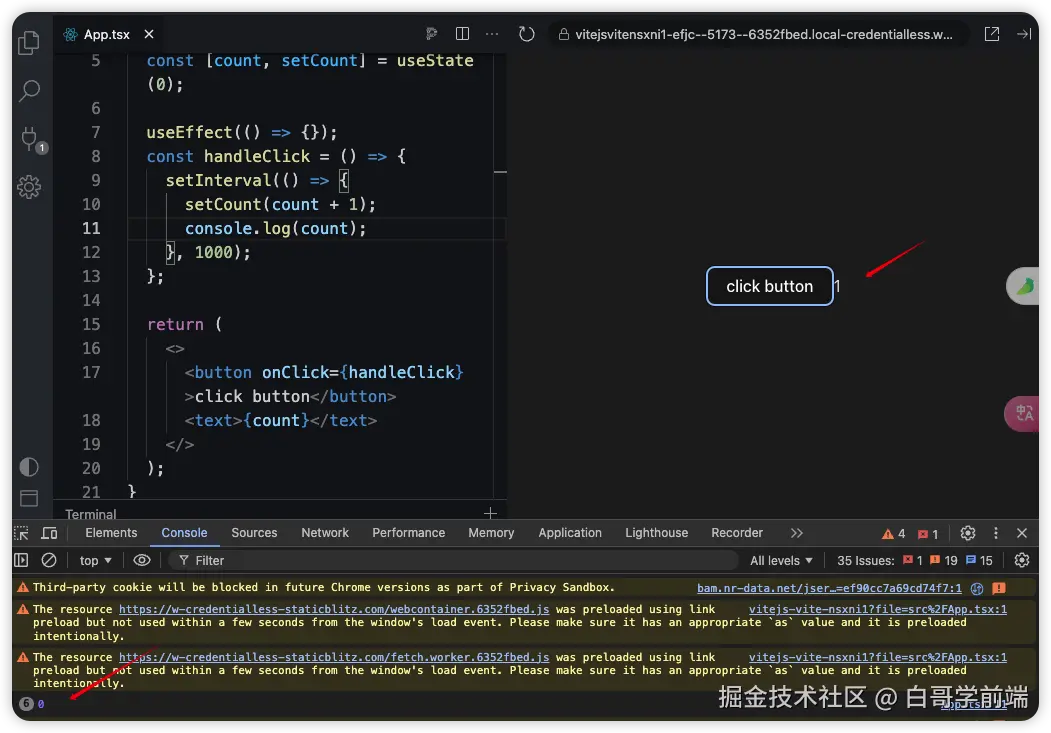Close the DevTools panel
The image size is (1051, 733).
(x=1022, y=533)
